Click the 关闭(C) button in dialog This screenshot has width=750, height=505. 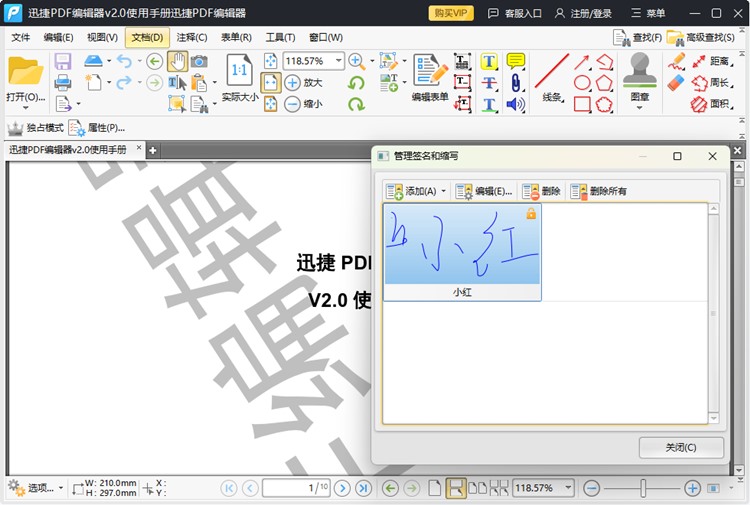tap(681, 448)
